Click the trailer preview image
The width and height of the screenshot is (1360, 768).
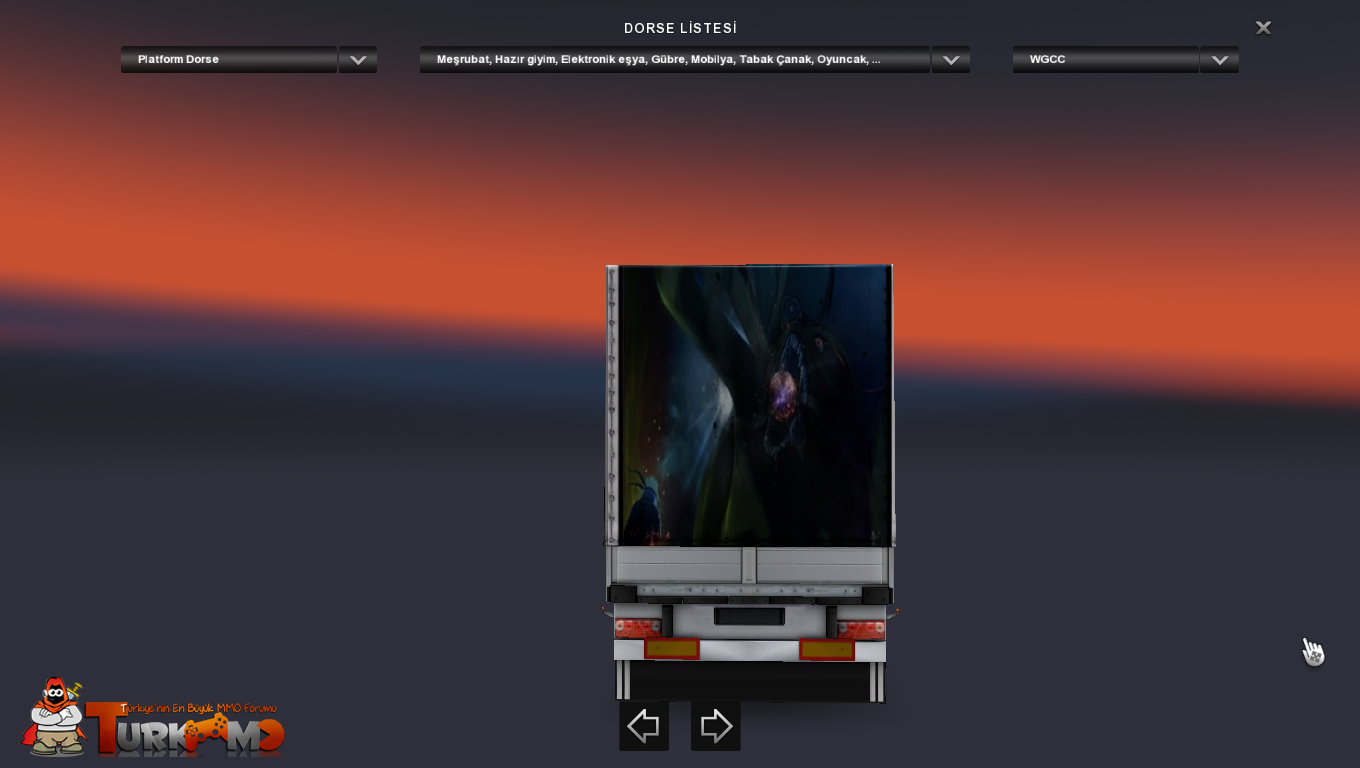(x=749, y=483)
